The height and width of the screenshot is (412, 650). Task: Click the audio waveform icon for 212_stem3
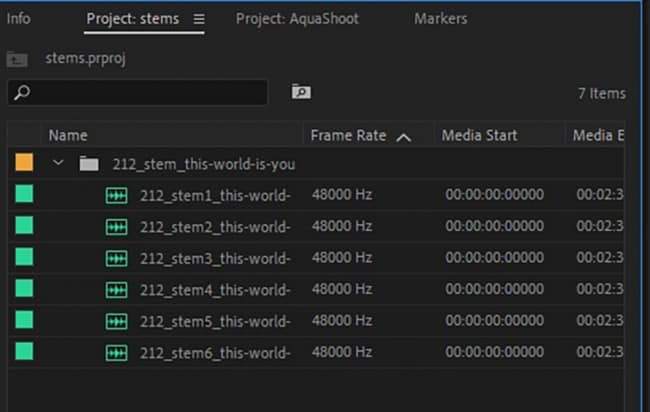[x=117, y=258]
